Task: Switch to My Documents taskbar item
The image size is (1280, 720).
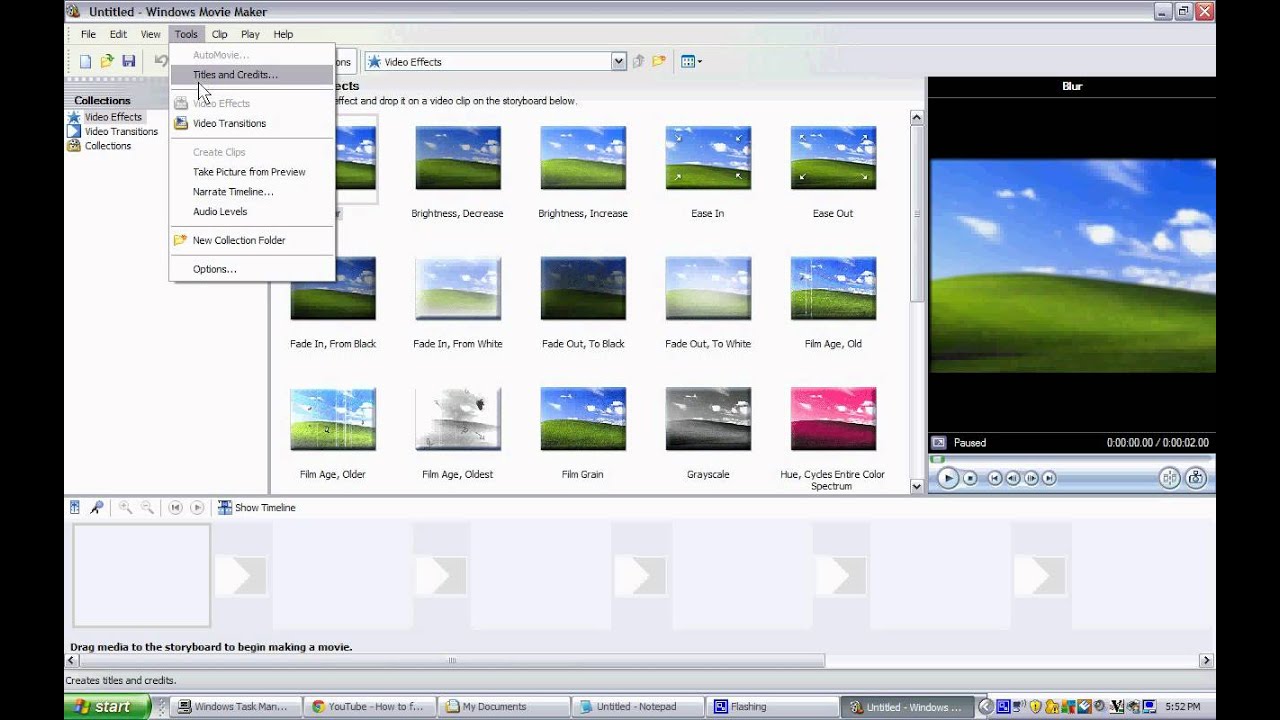Action: (x=503, y=706)
